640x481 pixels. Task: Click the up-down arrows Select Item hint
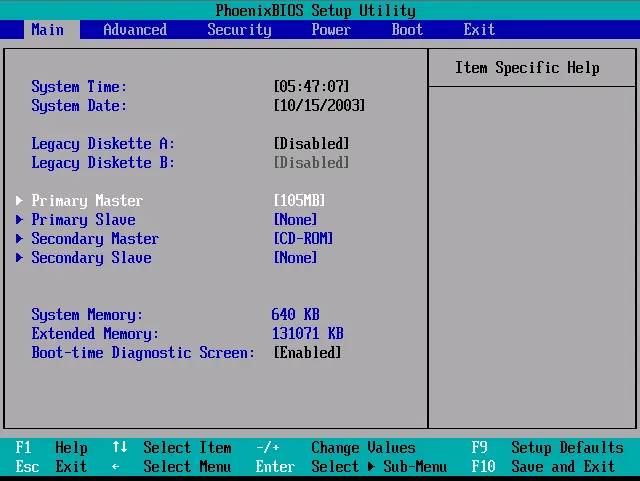(x=172, y=448)
